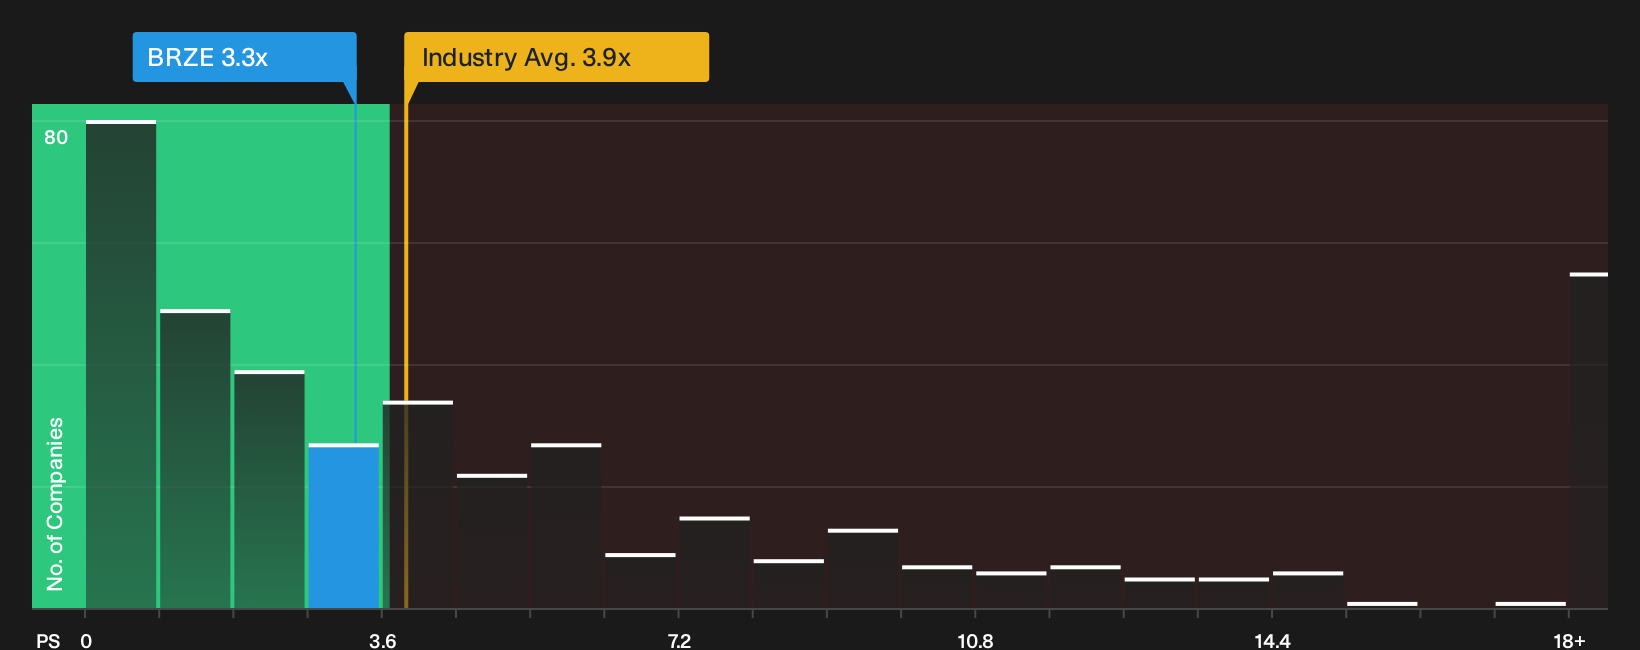Click the PS axis label
Screen dimensions: 1640x650
tap(48, 641)
